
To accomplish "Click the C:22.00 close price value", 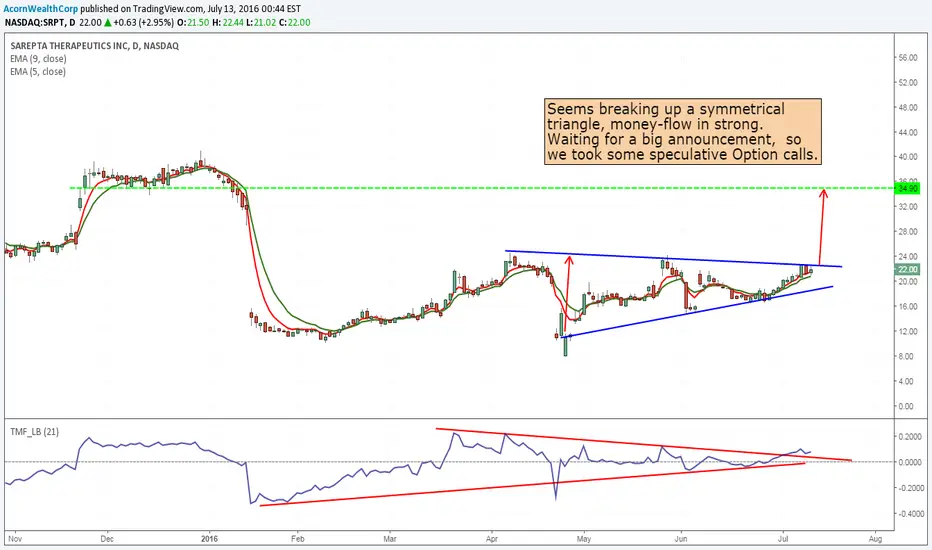I will point(295,23).
